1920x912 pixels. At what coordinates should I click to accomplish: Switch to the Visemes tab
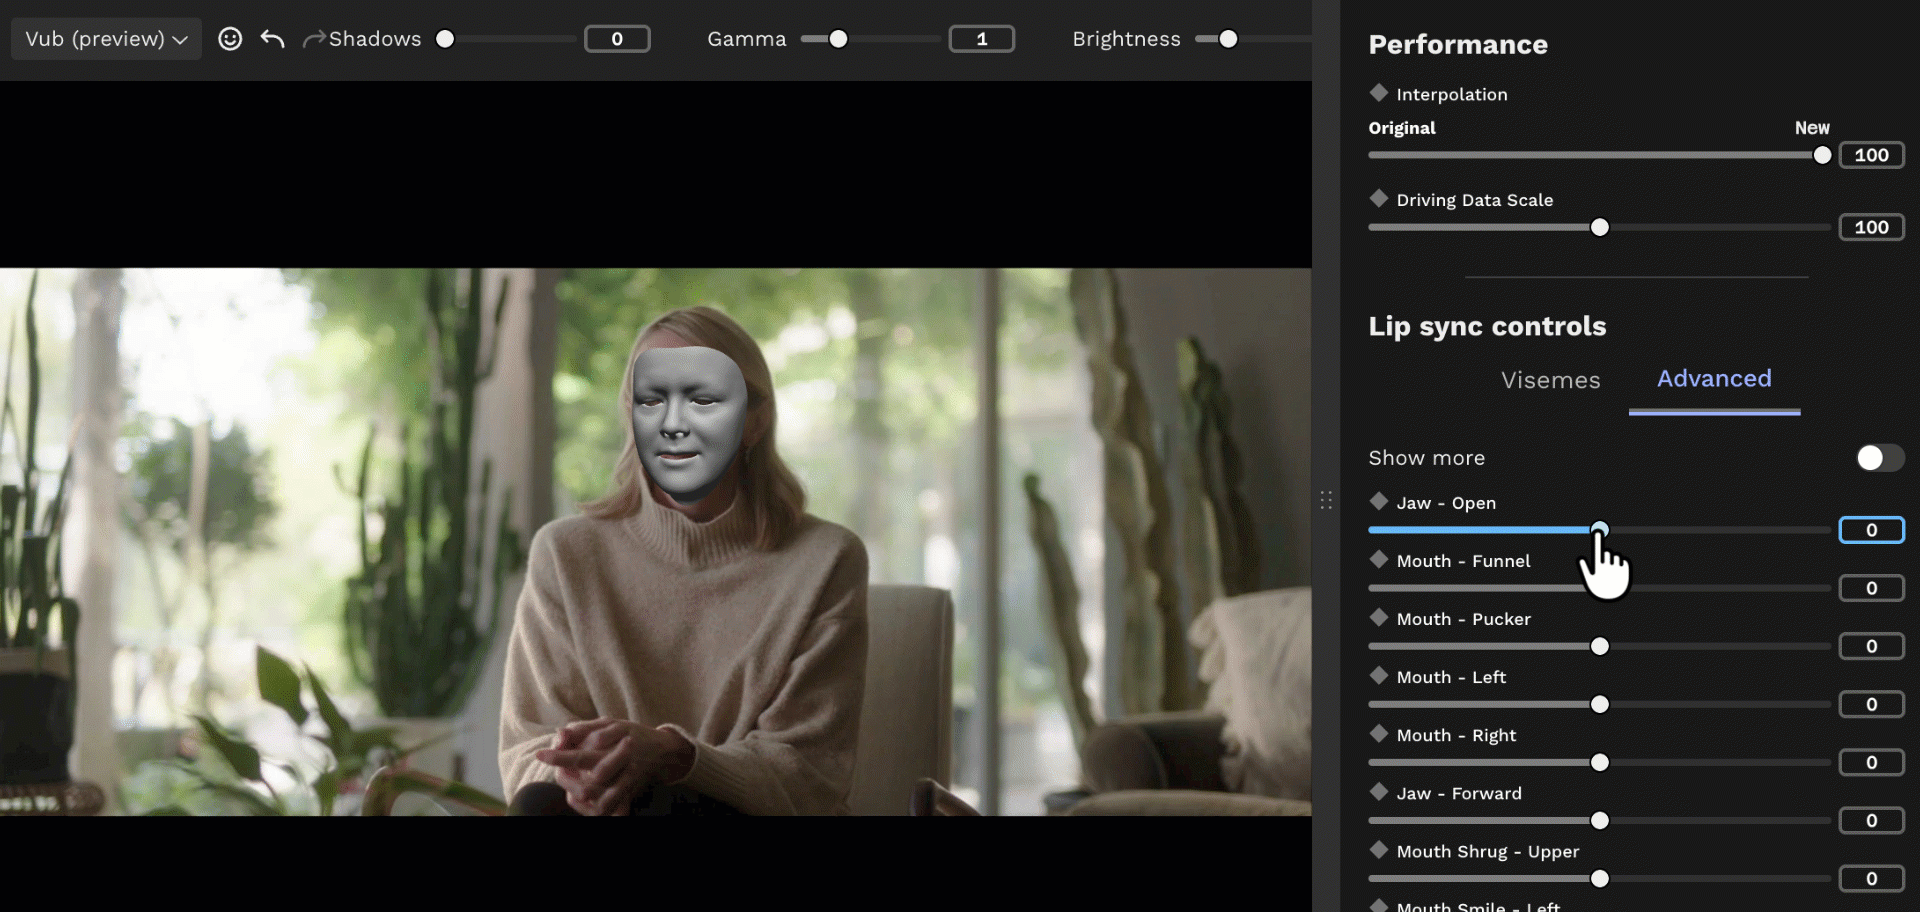(1550, 380)
